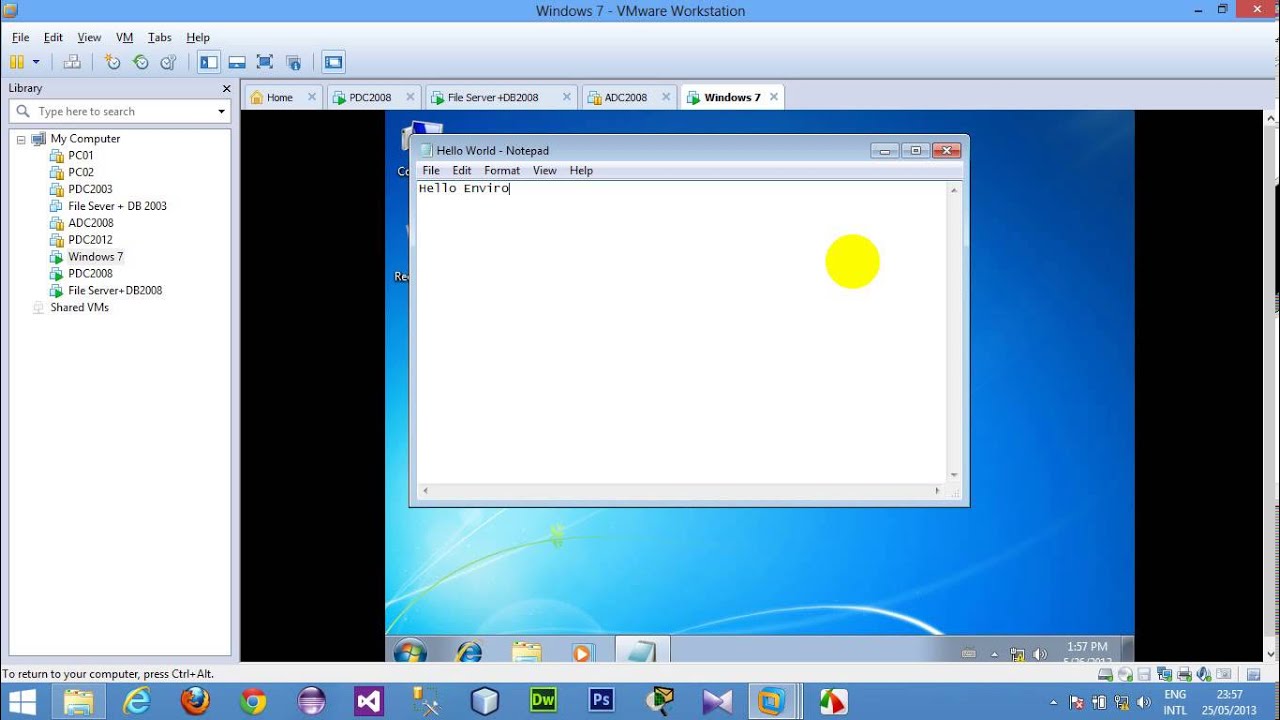Open Notepad's View menu
Screen dimensions: 1280x720
tap(544, 171)
